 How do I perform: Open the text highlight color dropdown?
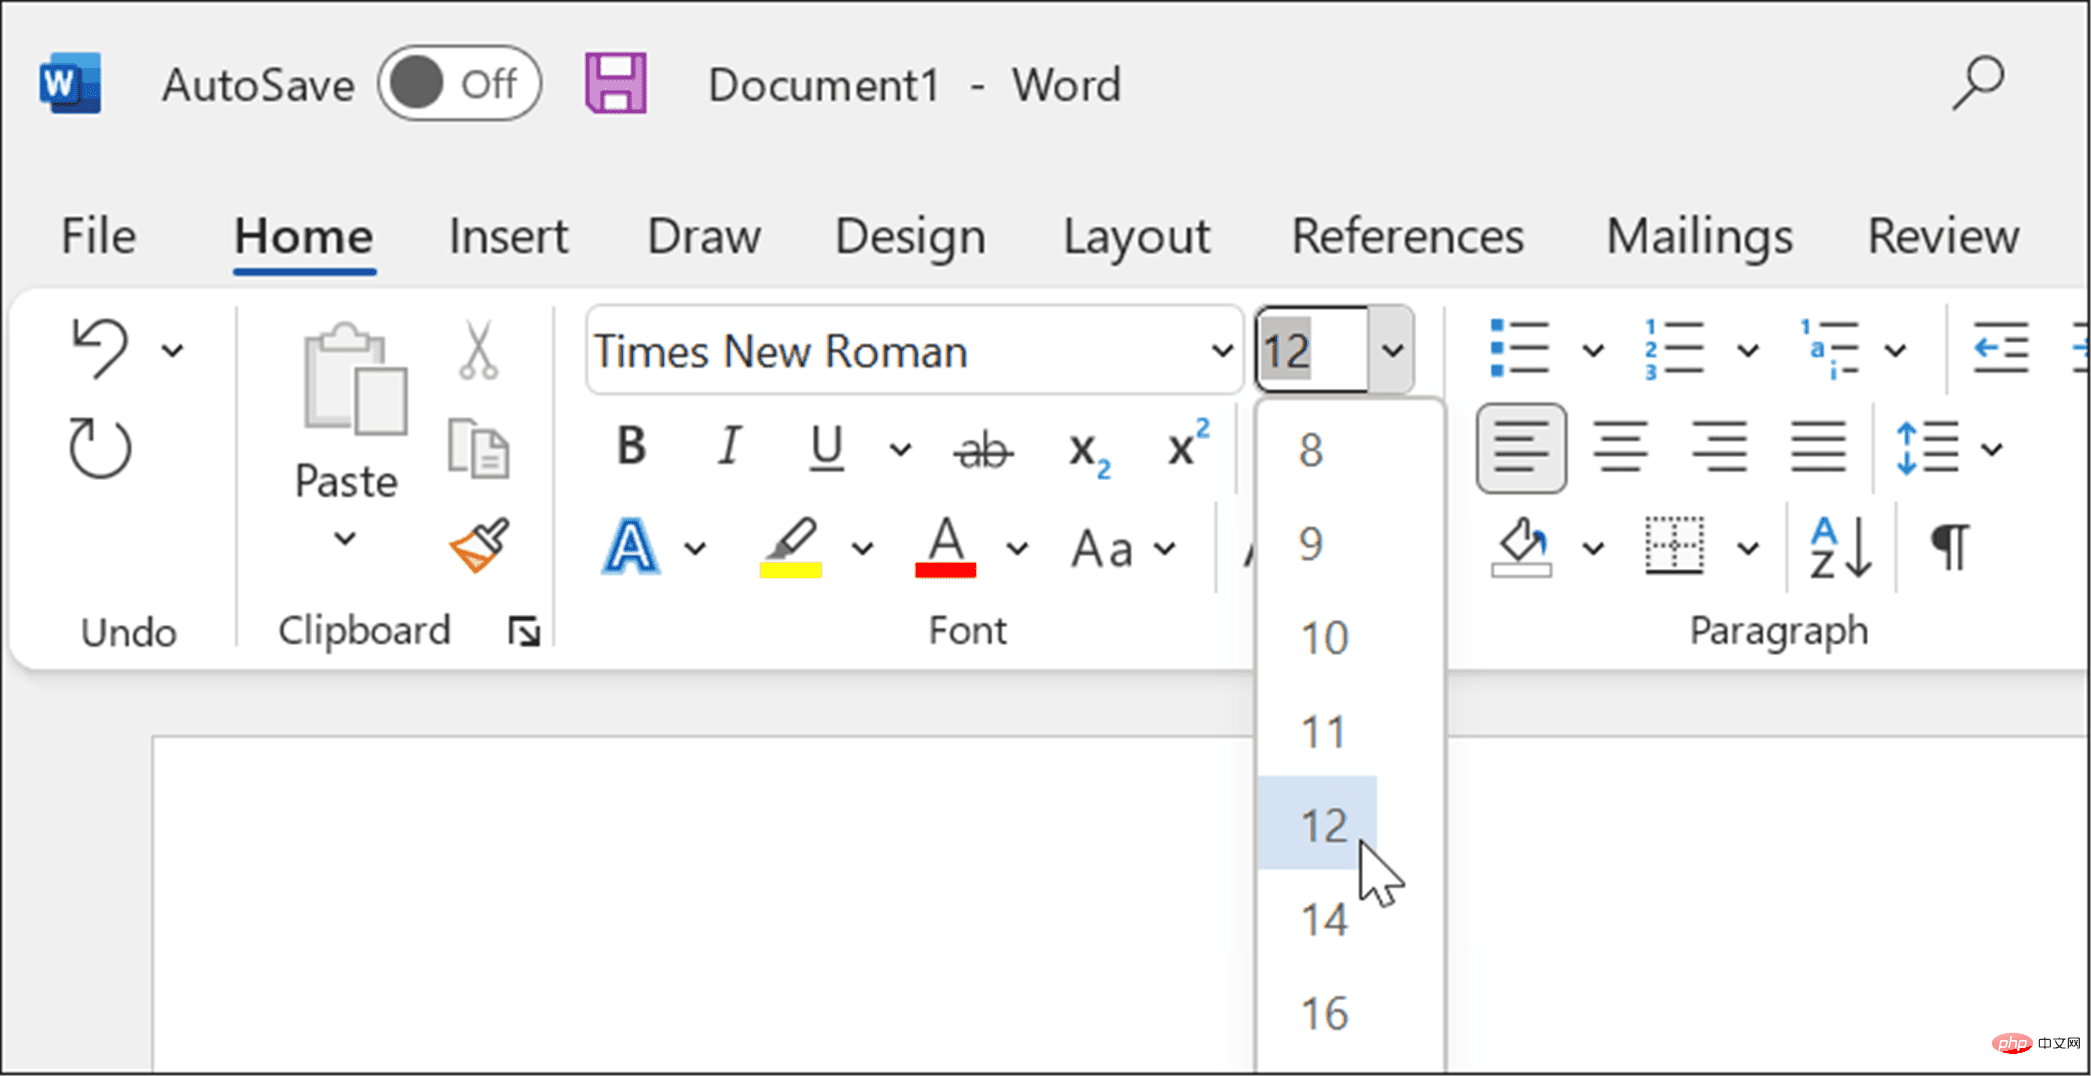coord(862,548)
